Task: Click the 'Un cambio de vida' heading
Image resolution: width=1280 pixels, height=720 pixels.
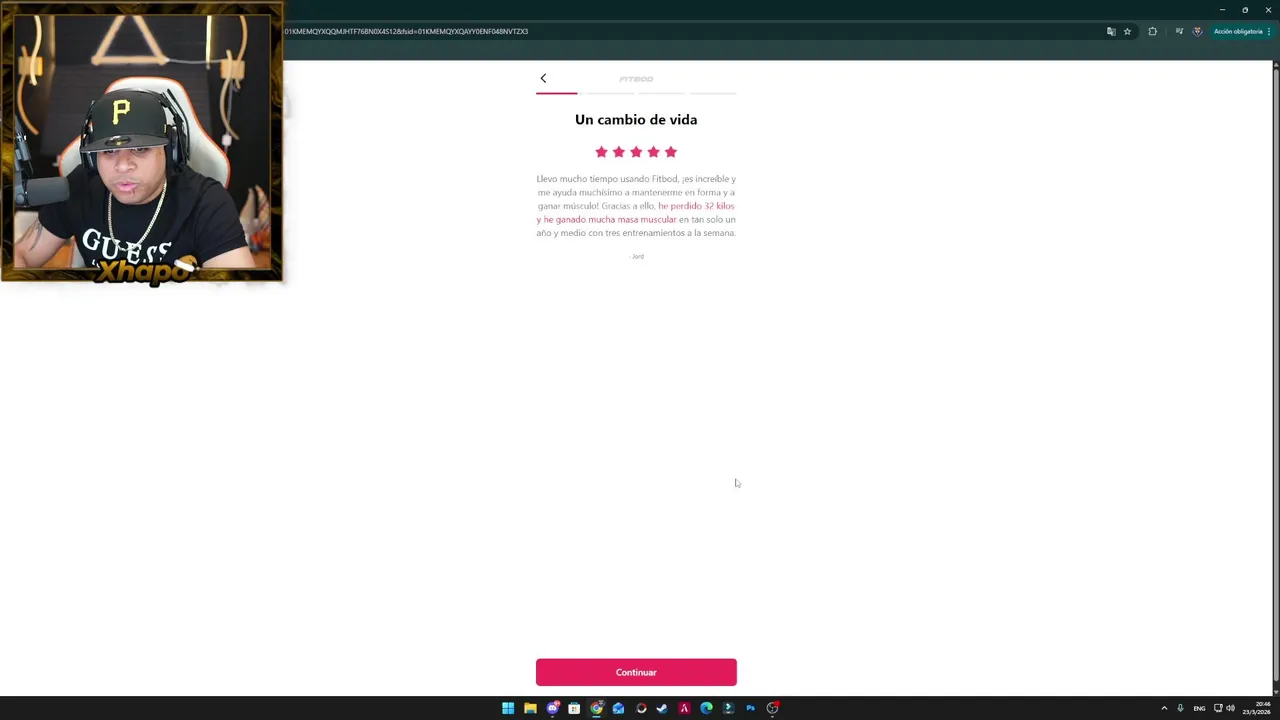Action: click(x=636, y=119)
